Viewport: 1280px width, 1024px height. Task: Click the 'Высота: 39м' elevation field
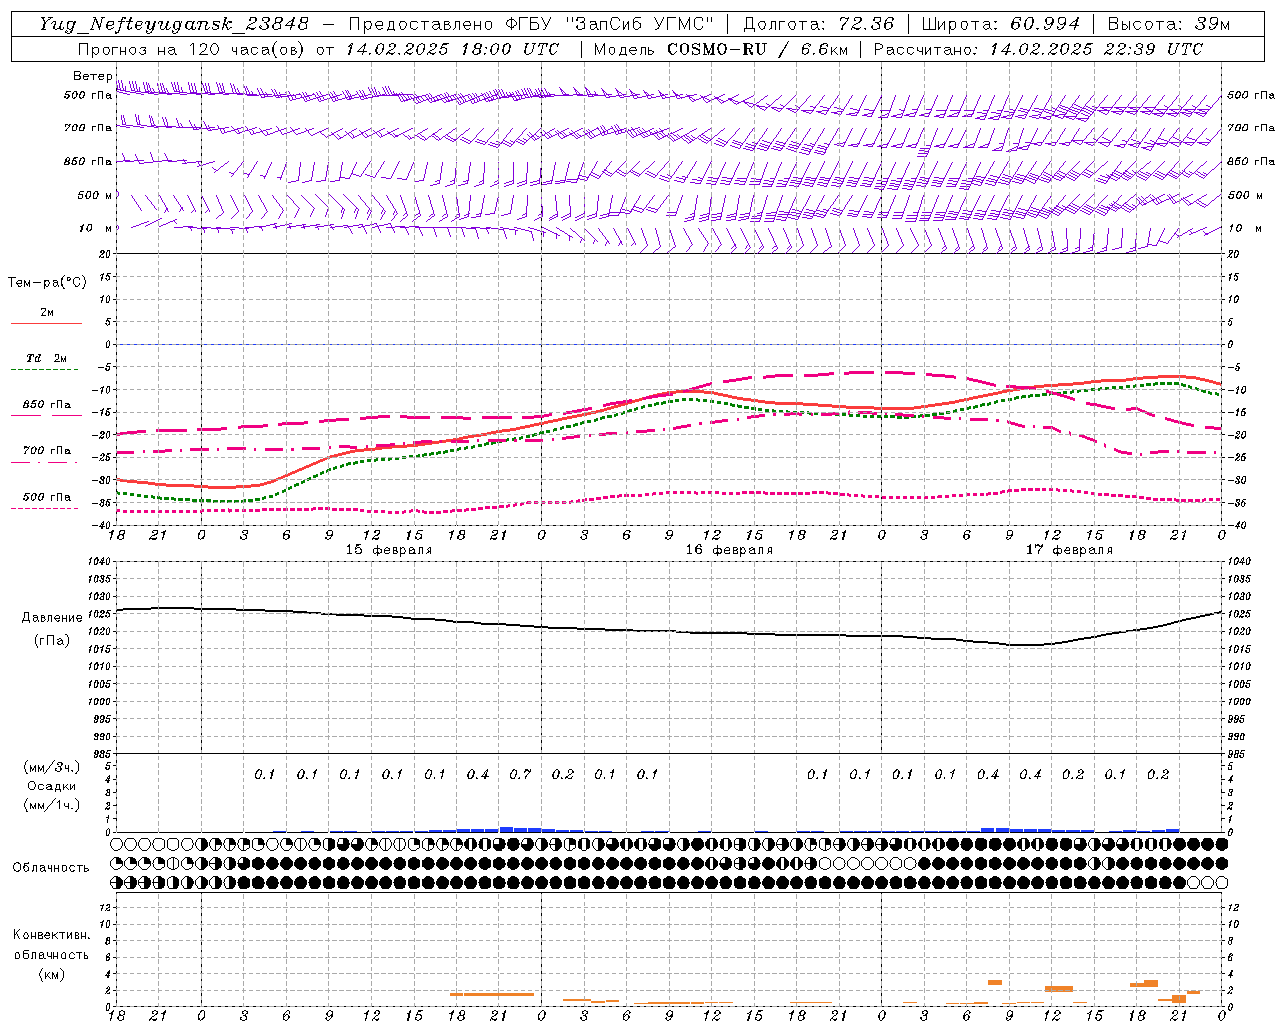click(x=1169, y=24)
